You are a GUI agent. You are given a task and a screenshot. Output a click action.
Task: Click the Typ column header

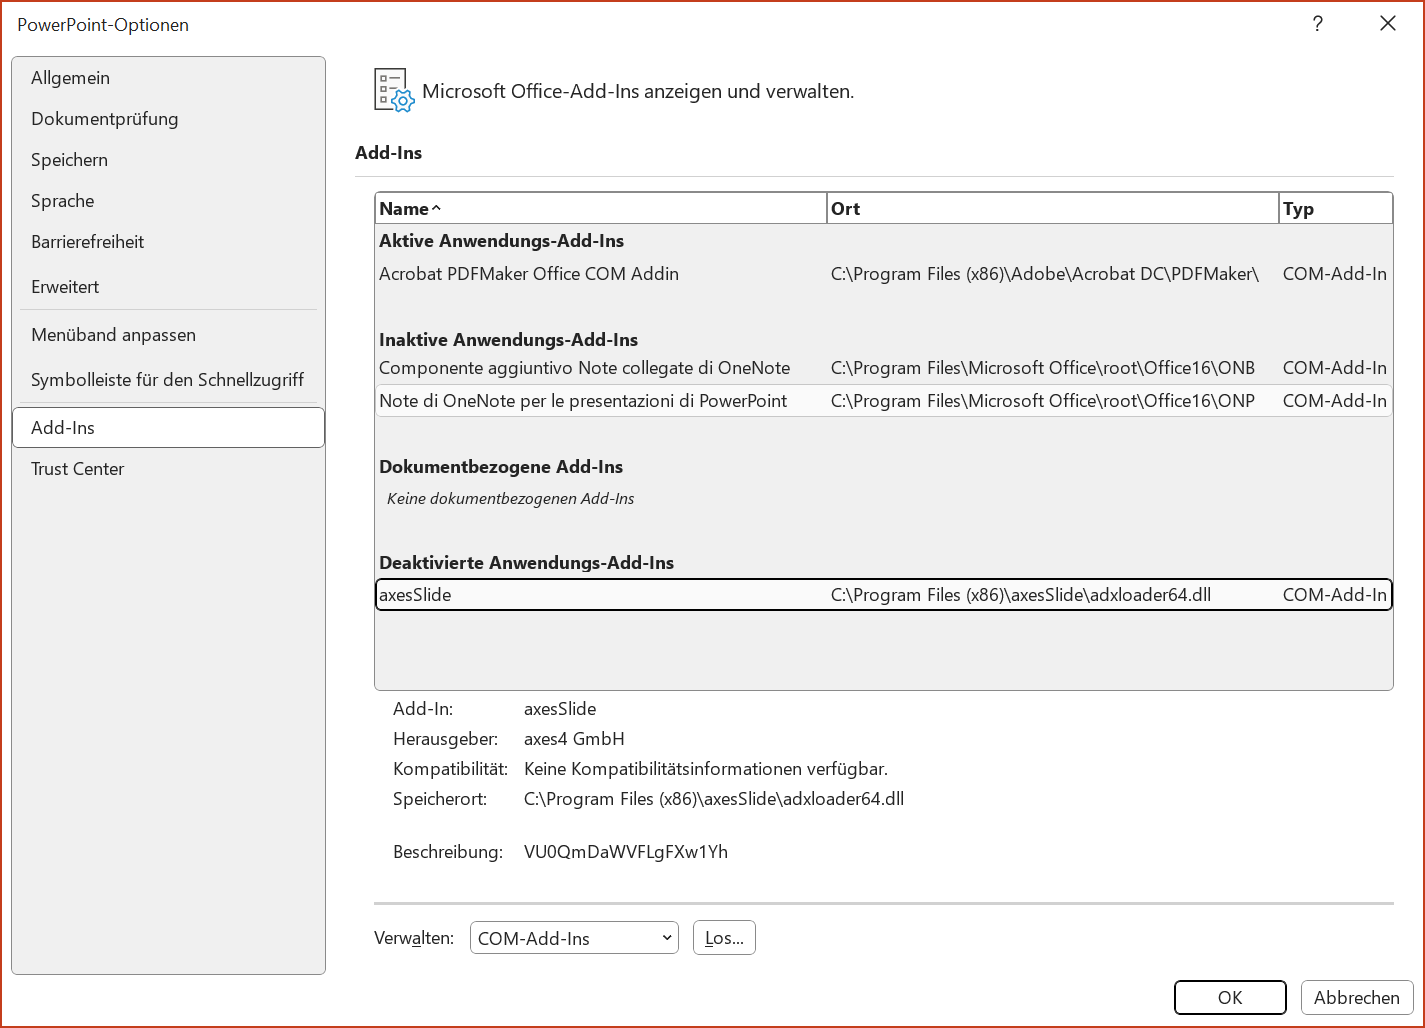(1336, 209)
